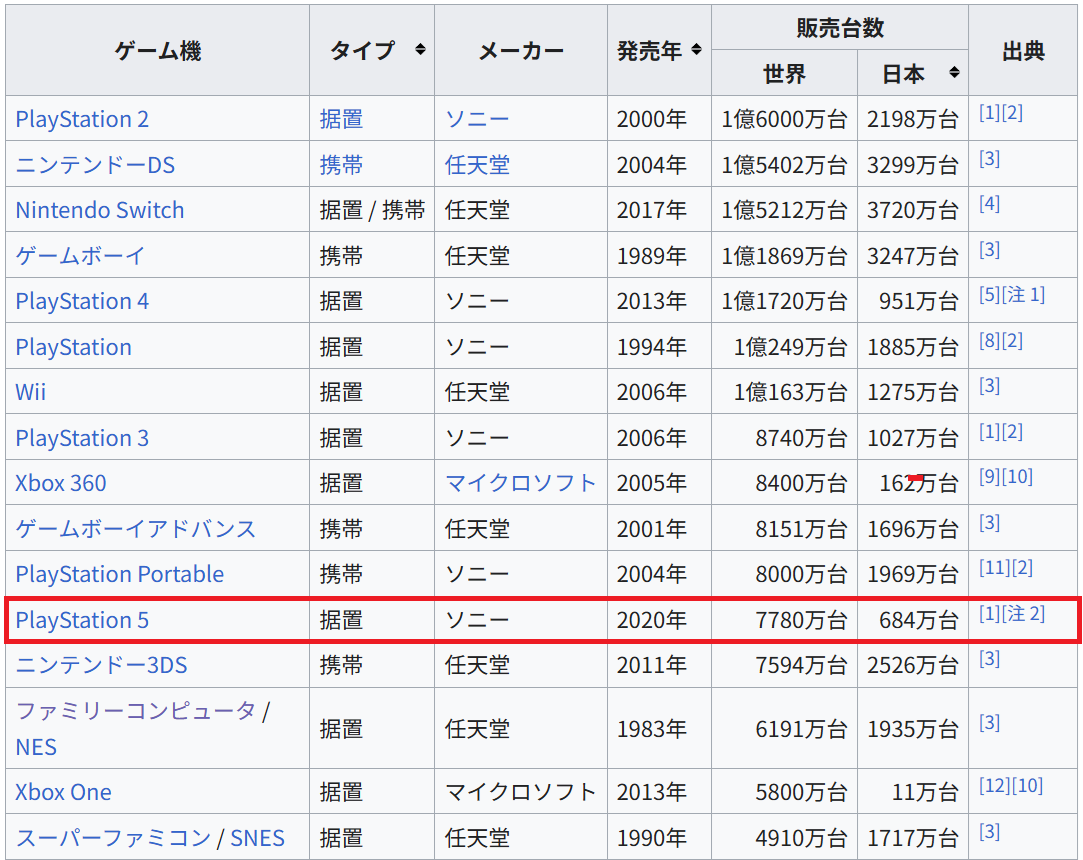The image size is (1083, 860).
Task: Select the 2526万台 Japan sales cell
Action: (x=913, y=665)
